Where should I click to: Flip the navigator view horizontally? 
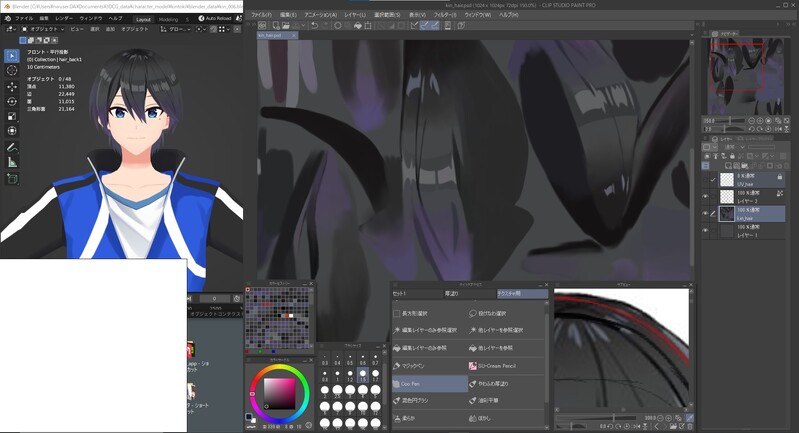tap(778, 129)
